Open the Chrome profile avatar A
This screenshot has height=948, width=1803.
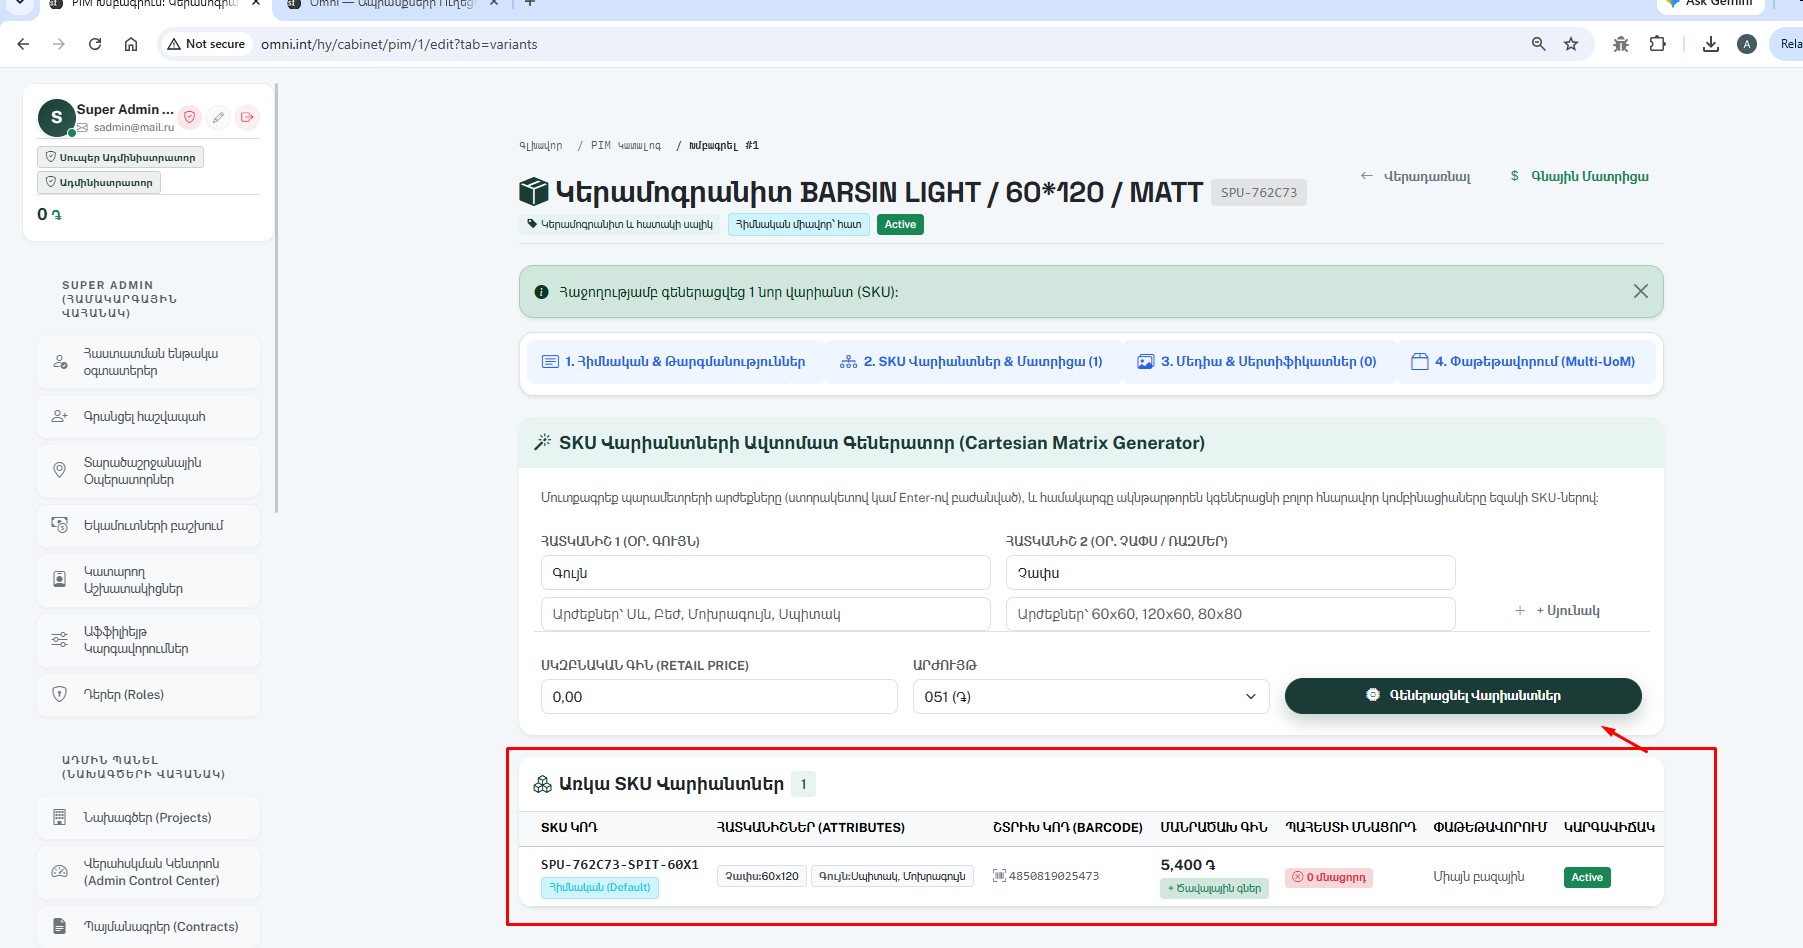[1747, 44]
